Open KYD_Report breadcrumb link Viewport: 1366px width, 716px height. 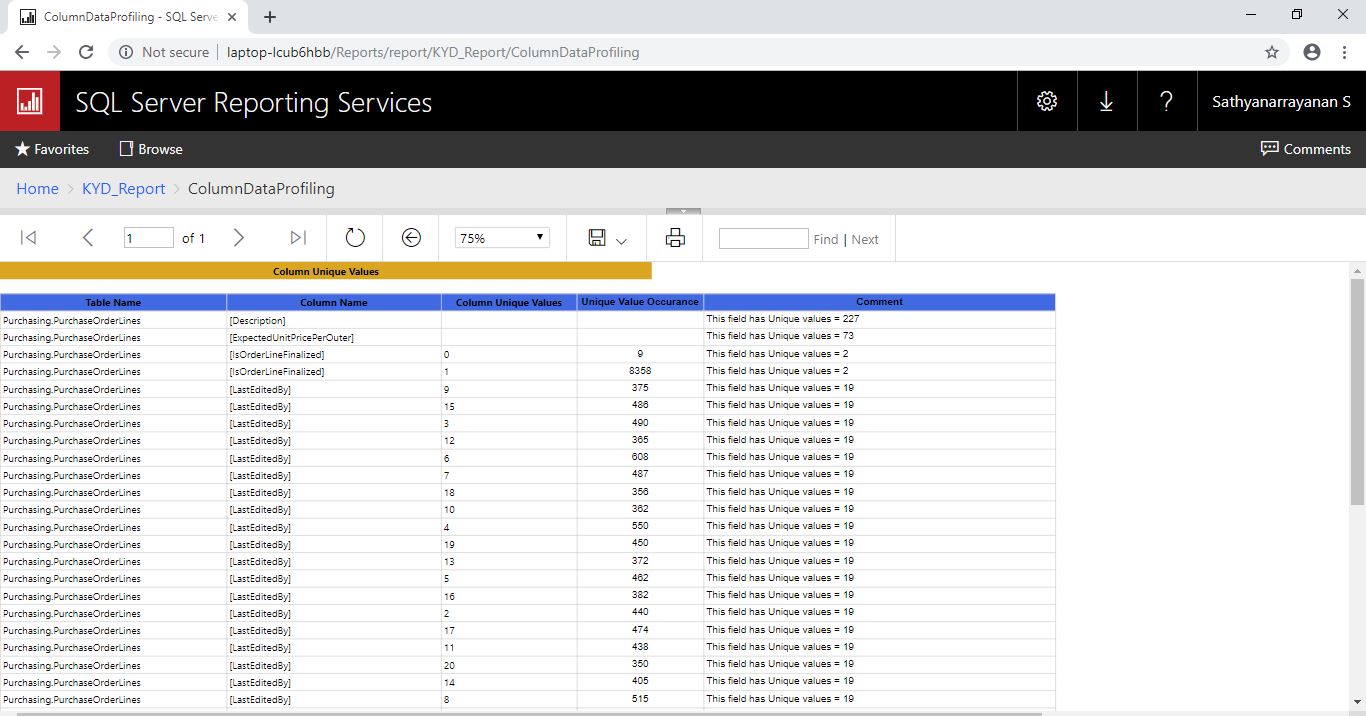tap(124, 188)
